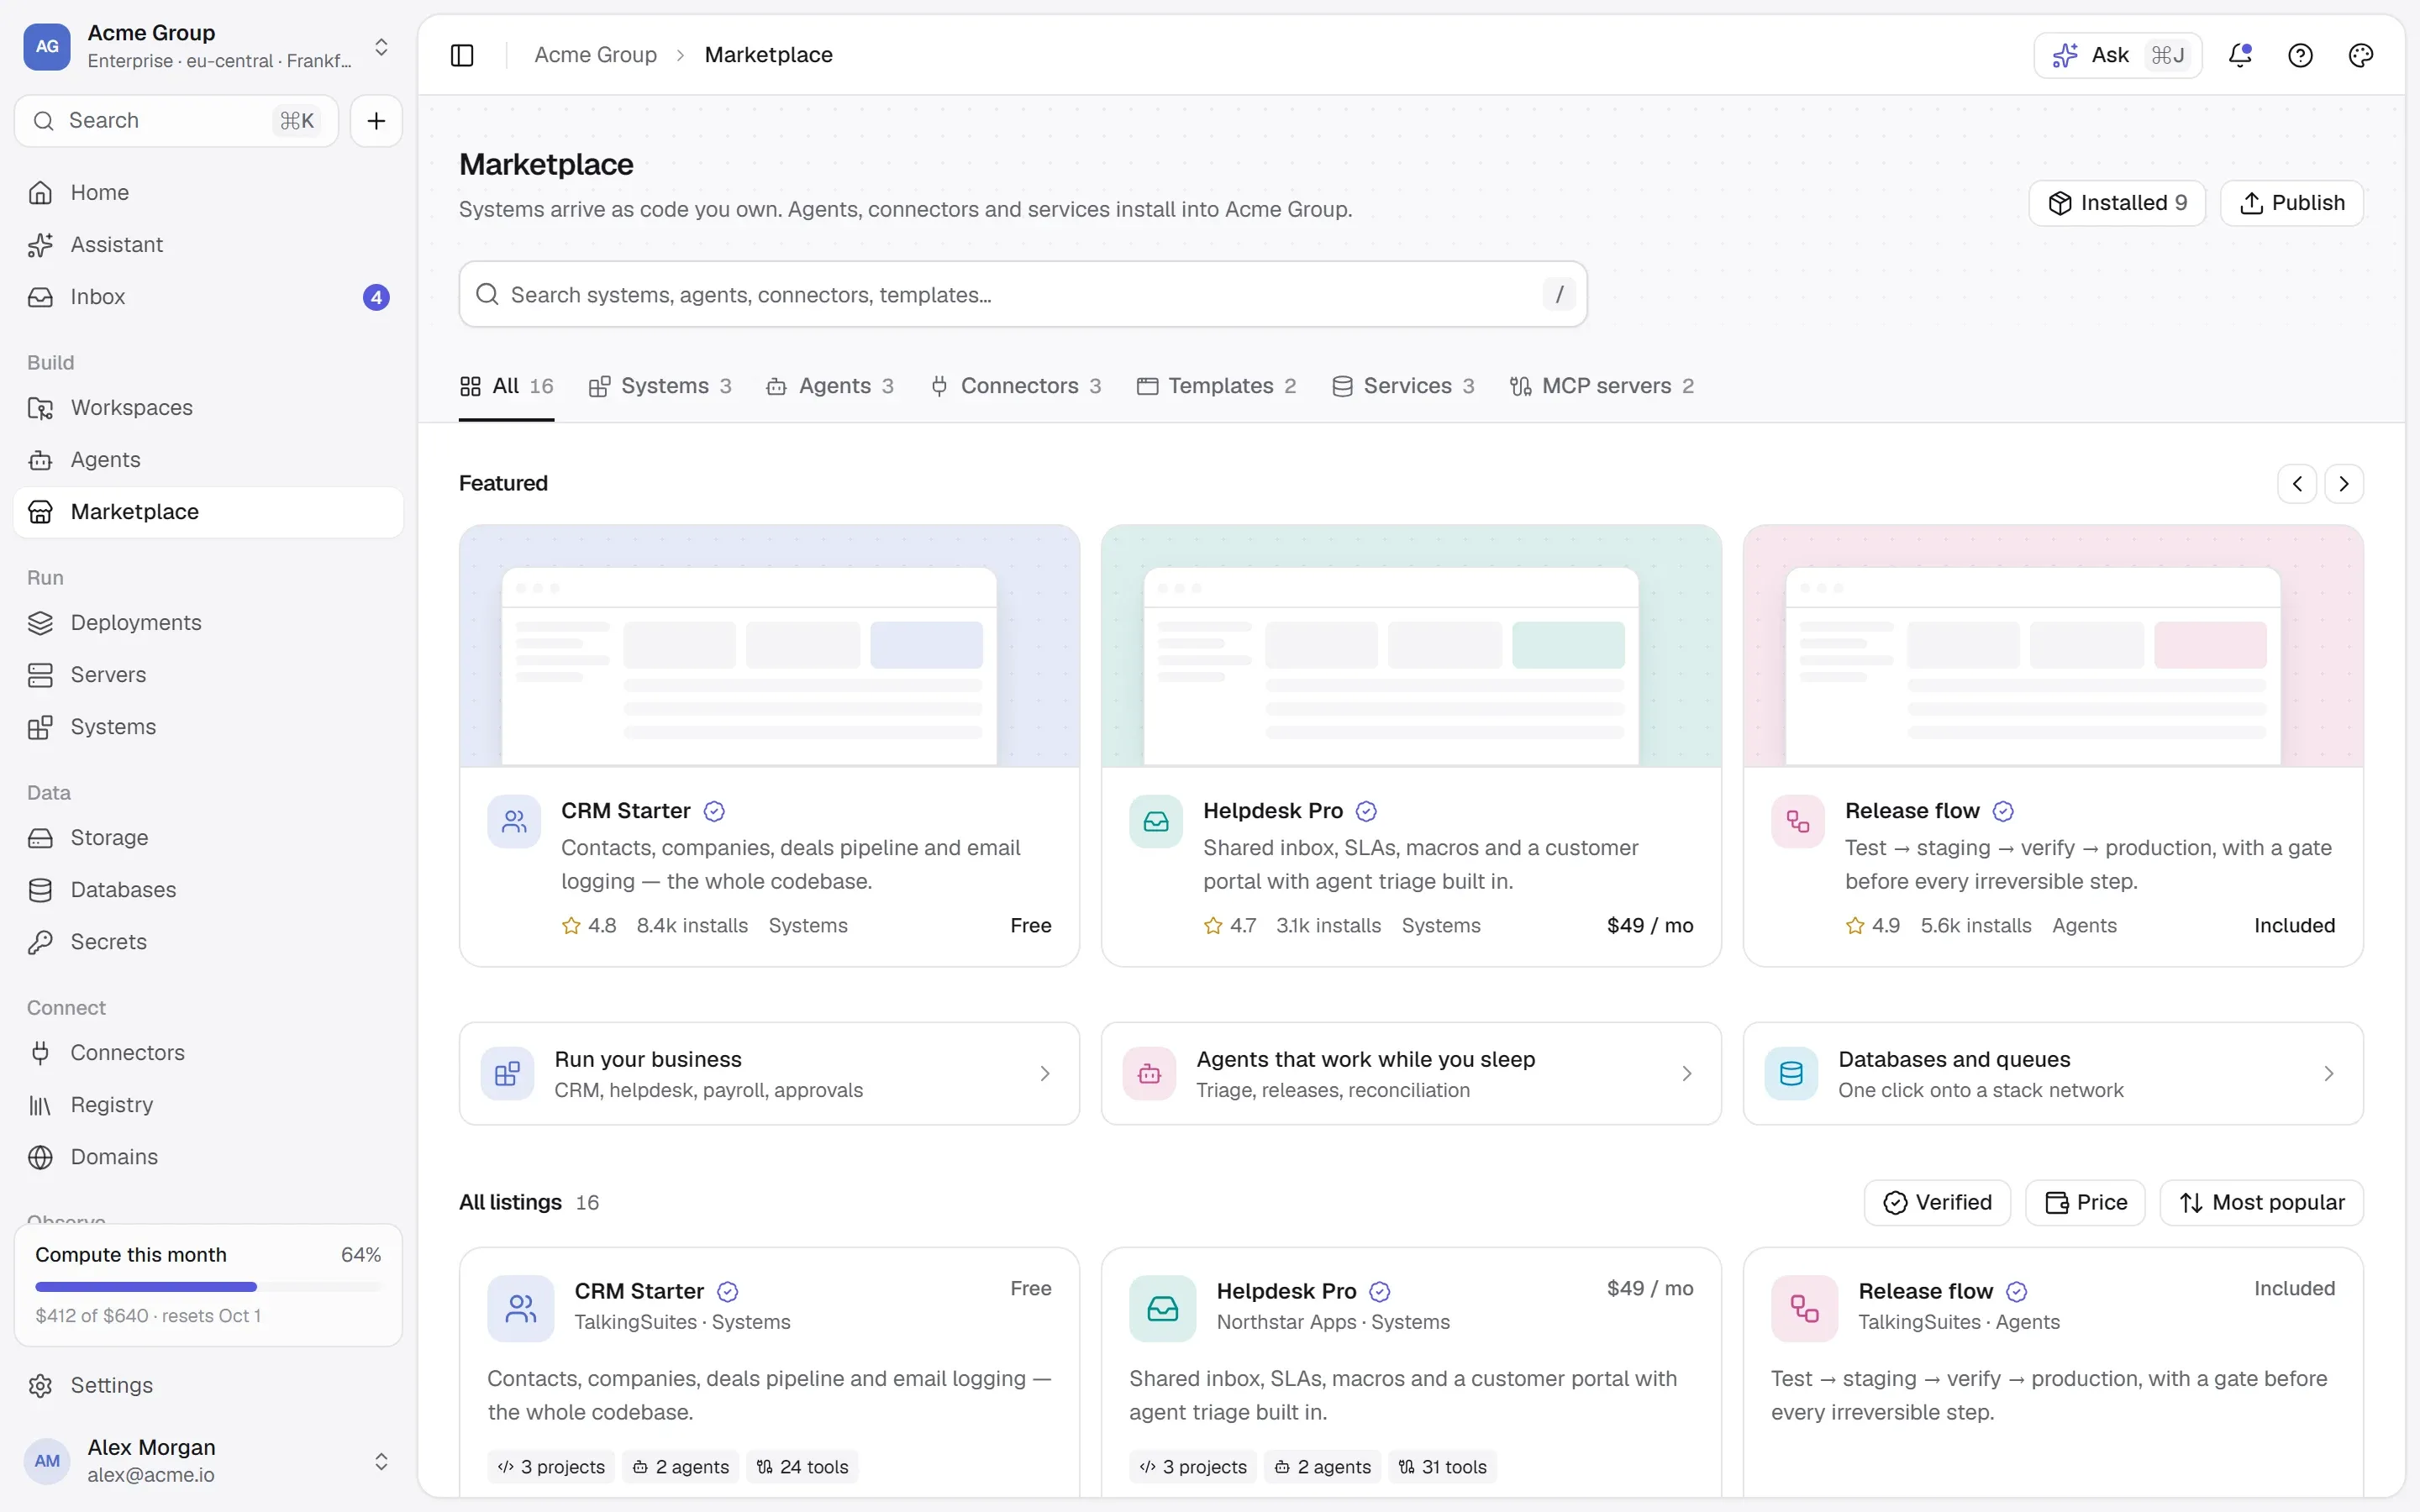
Task: Expand Alex Morgan account menu
Action: [208, 1461]
